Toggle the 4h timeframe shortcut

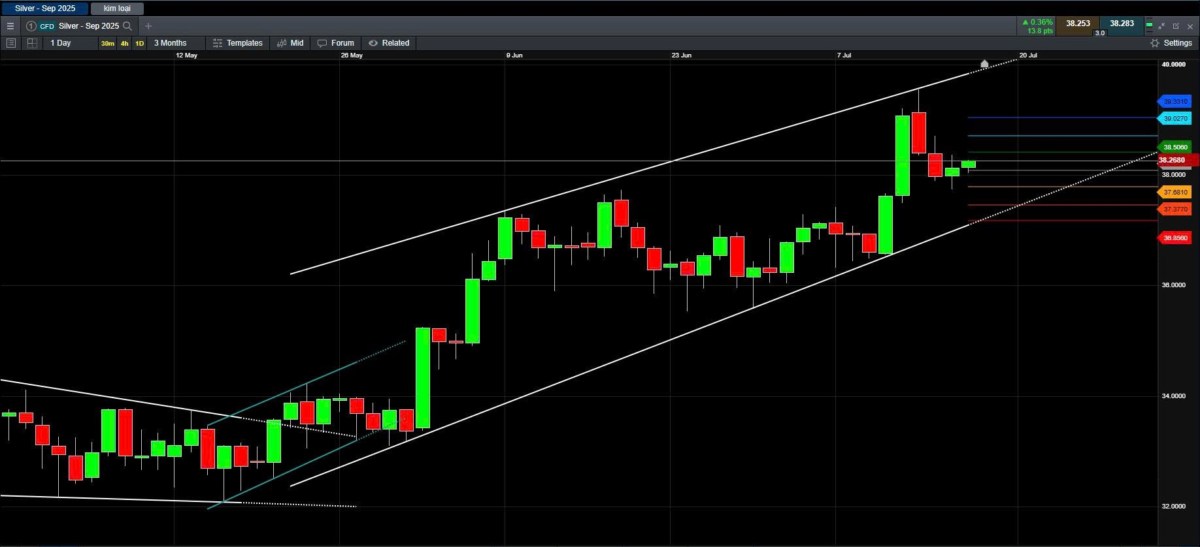[124, 43]
